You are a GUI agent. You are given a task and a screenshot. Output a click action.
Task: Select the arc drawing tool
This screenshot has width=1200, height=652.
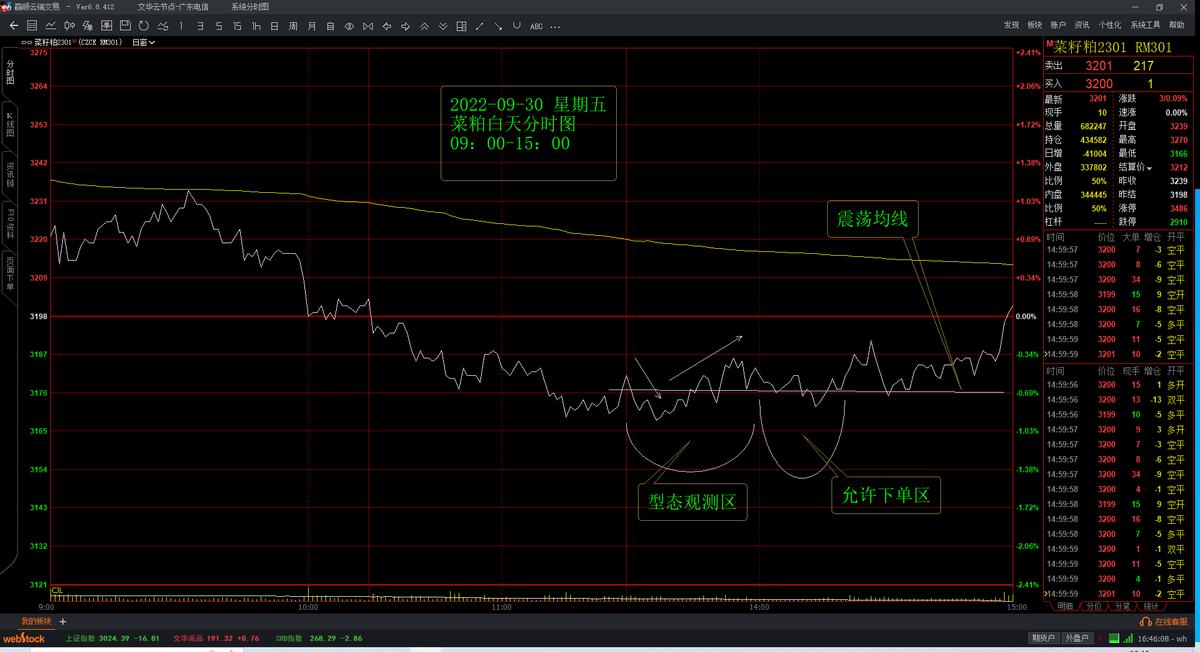pos(515,26)
